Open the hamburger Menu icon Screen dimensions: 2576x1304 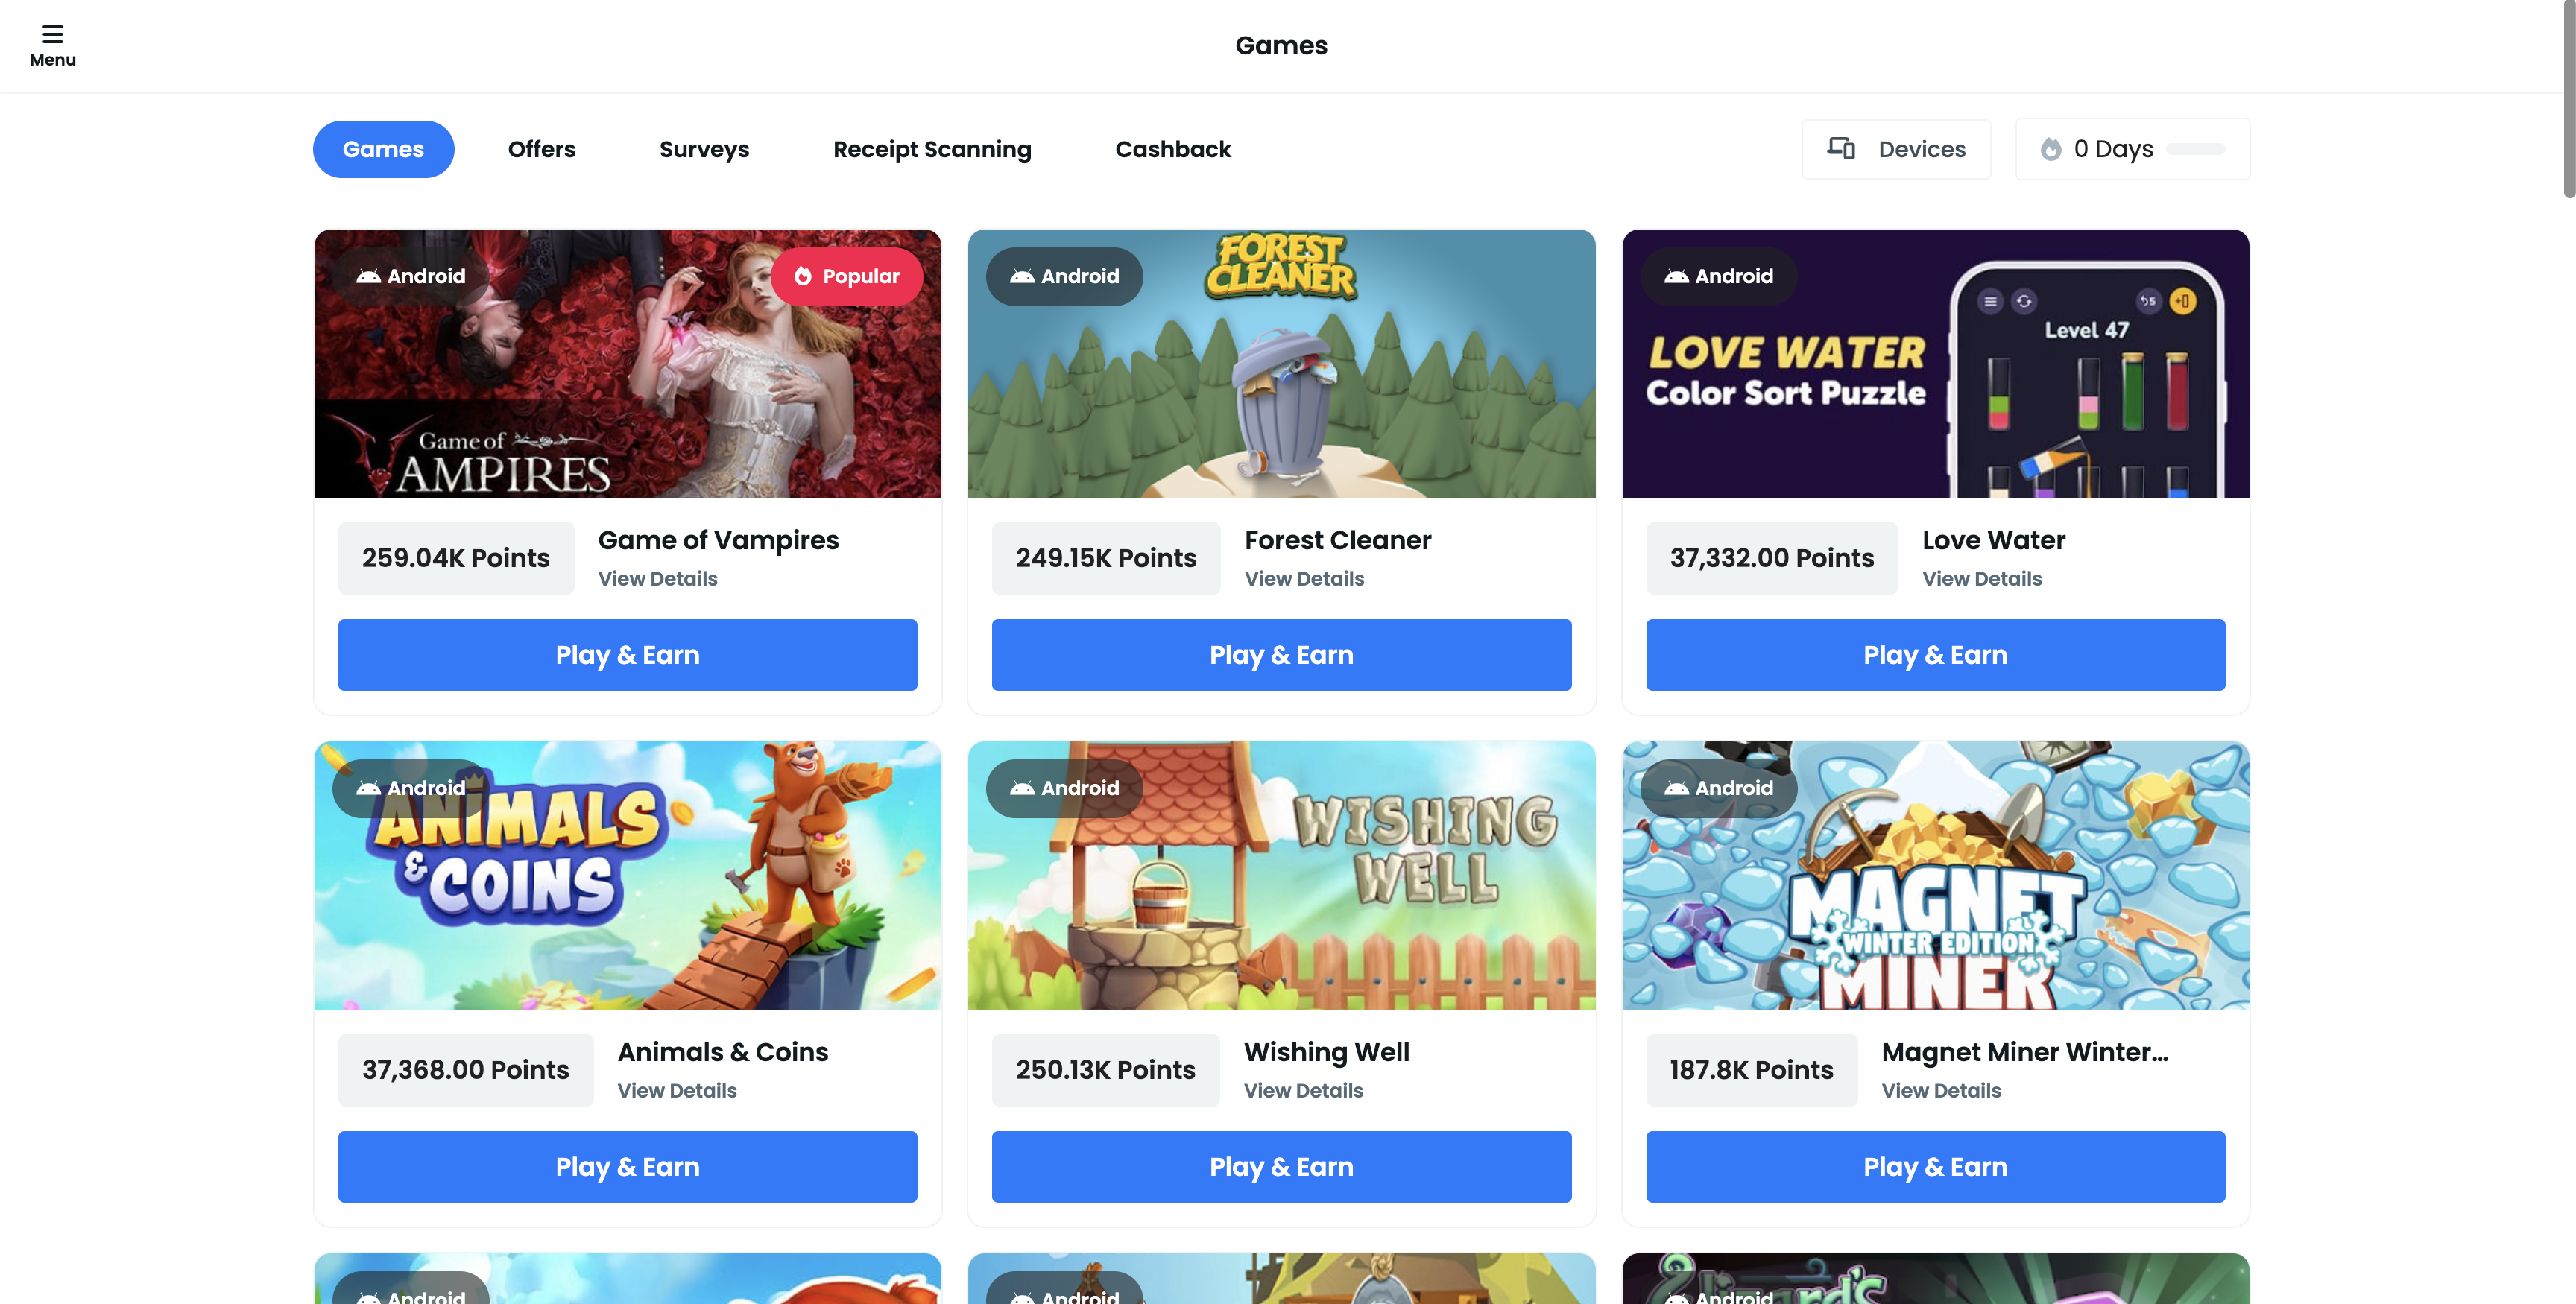click(52, 34)
